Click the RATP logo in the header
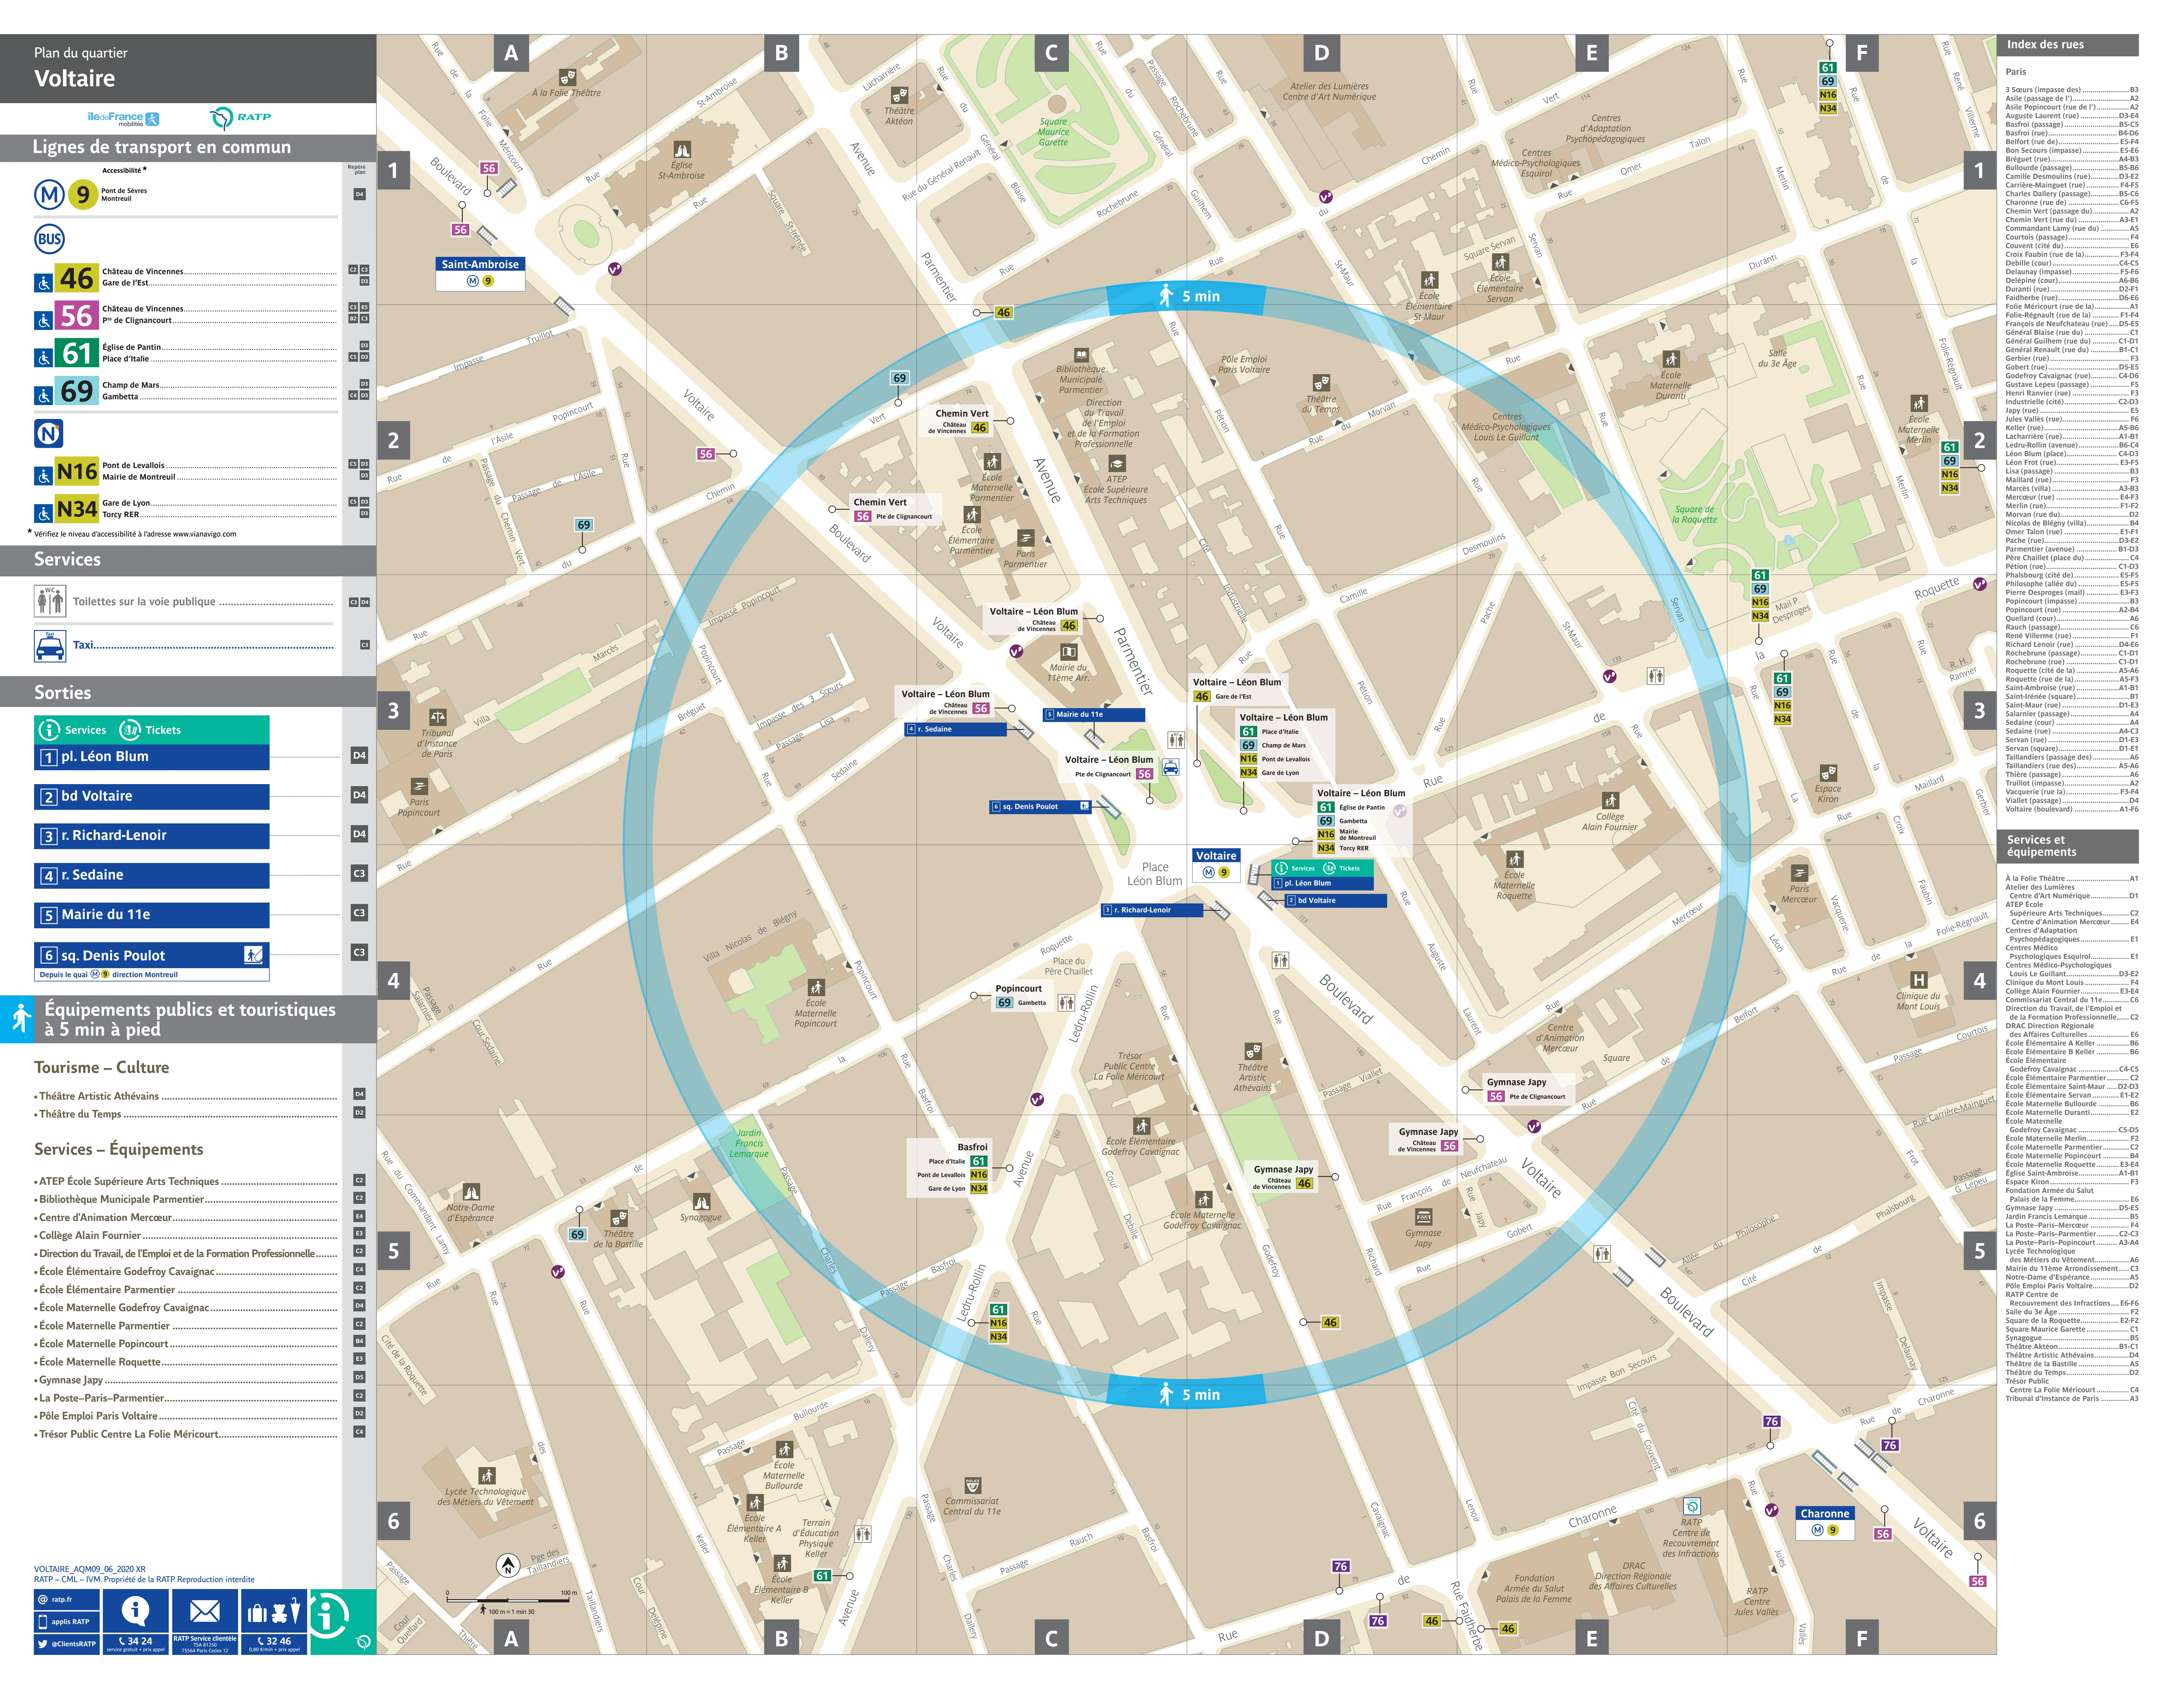 point(240,118)
